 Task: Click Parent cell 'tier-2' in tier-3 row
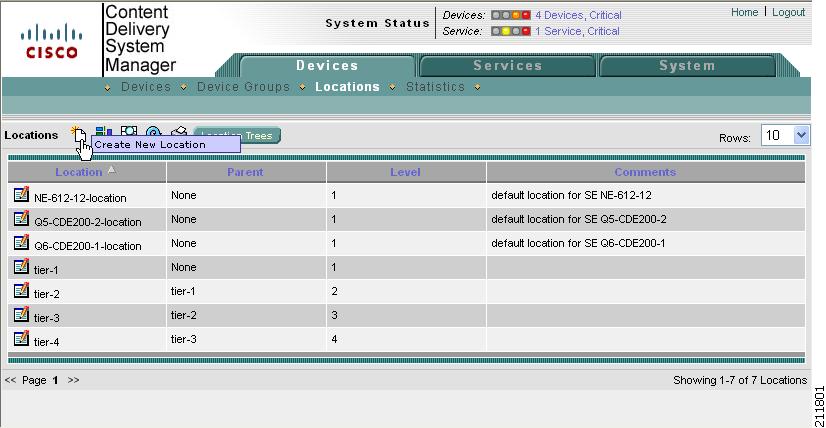click(184, 315)
